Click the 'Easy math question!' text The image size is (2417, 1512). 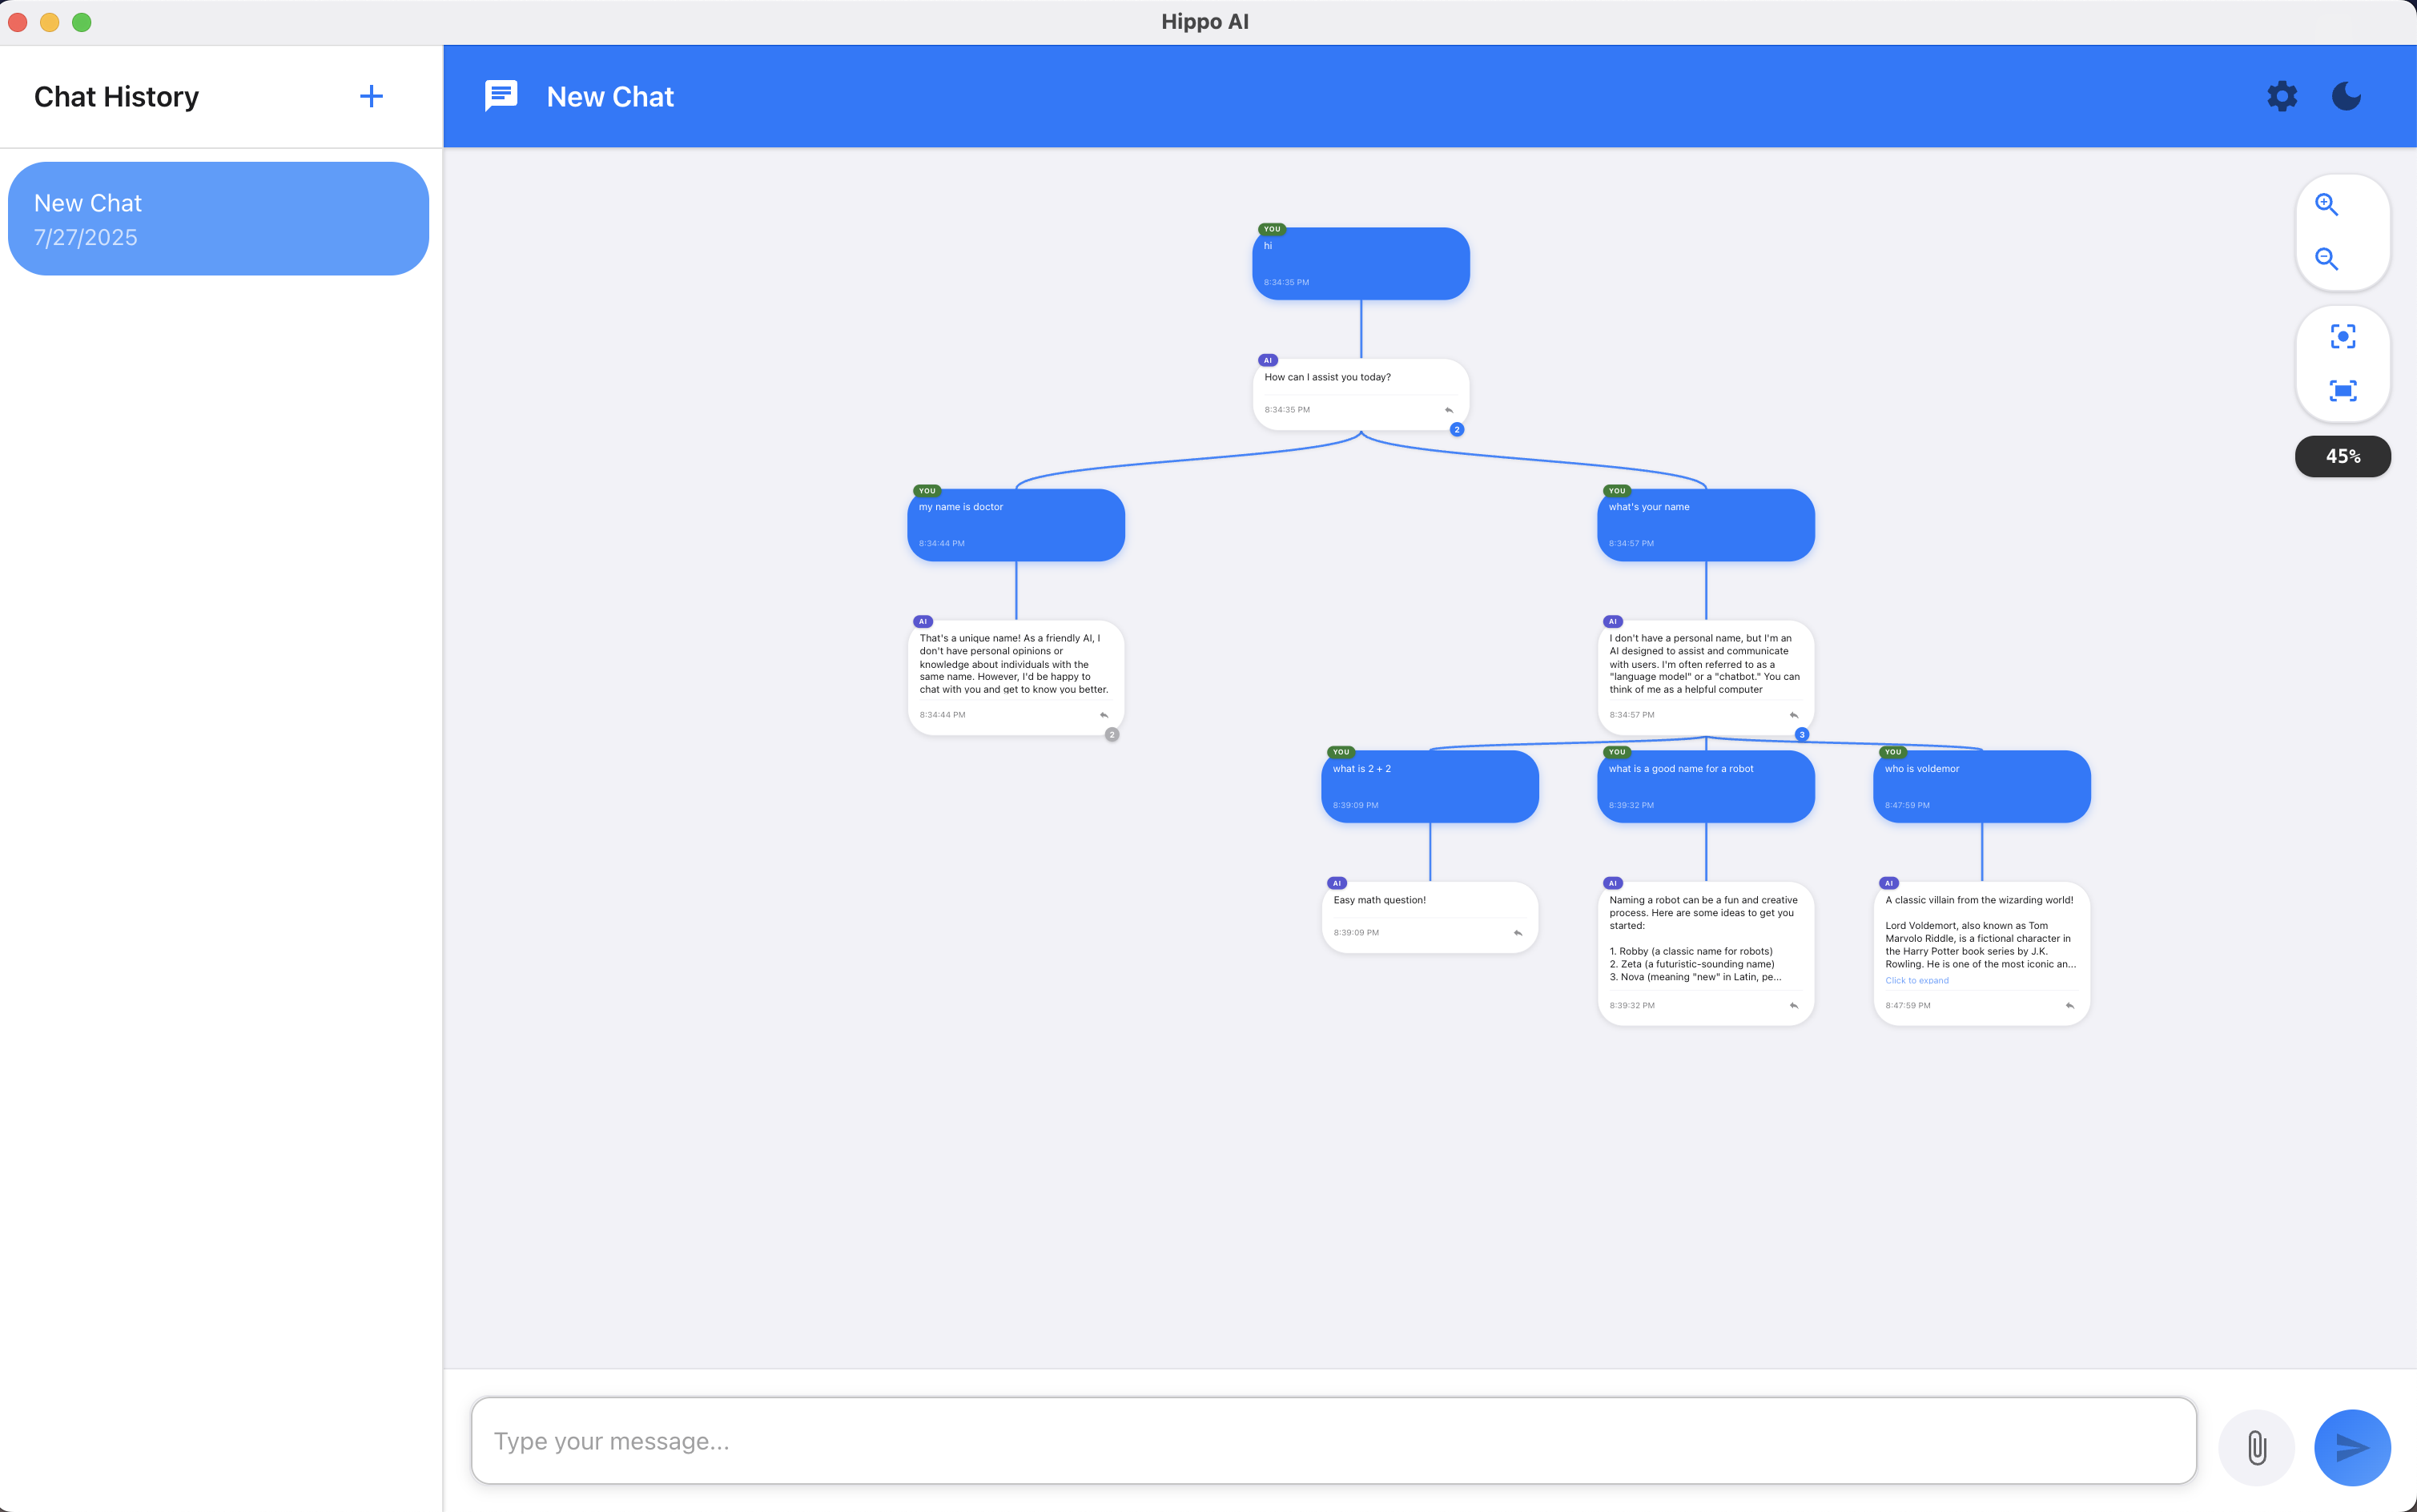(1380, 900)
